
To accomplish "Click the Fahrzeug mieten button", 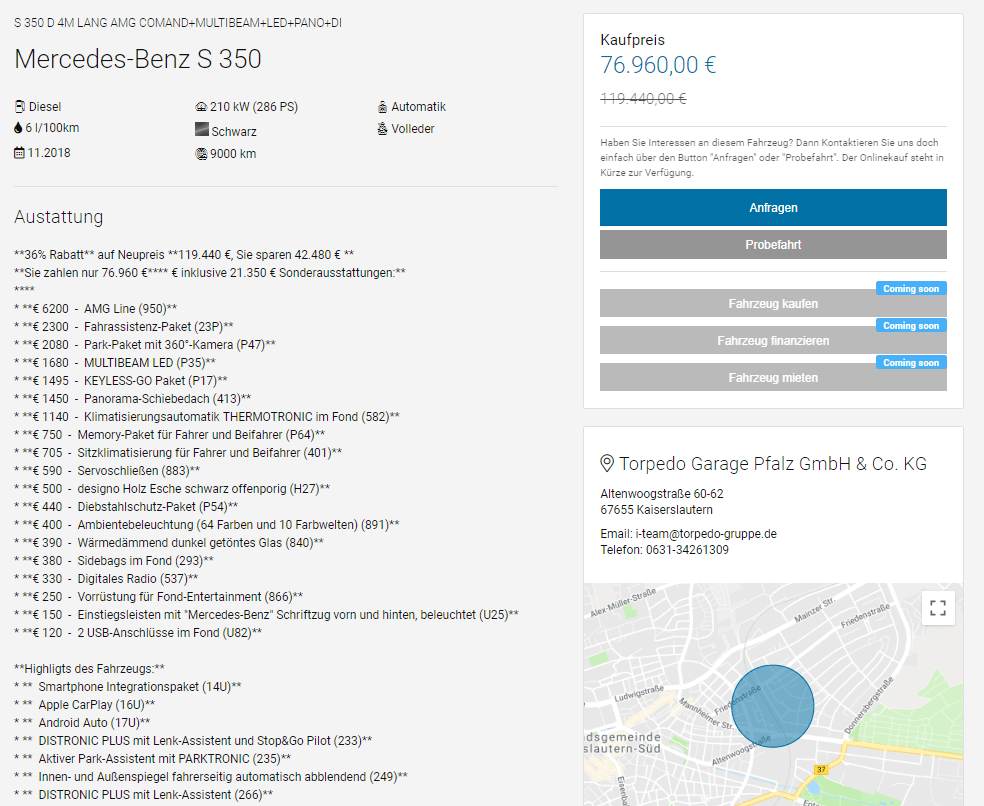I will [x=773, y=378].
